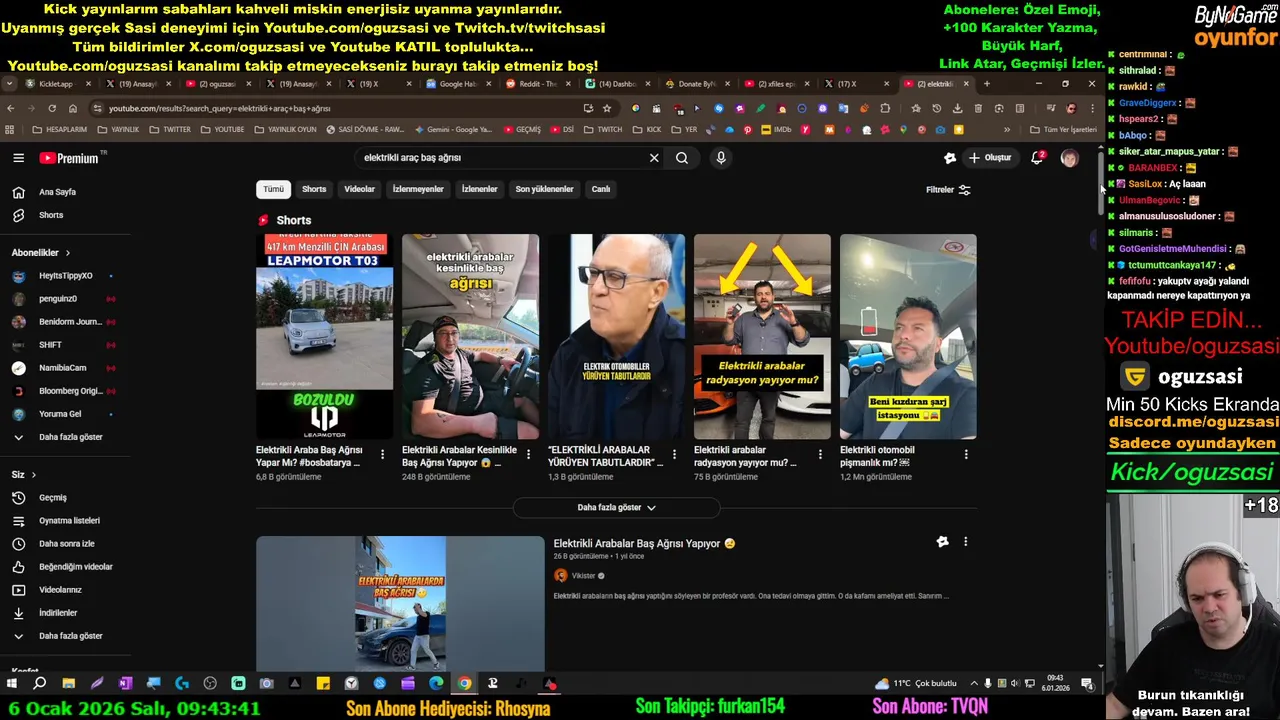Image resolution: width=1280 pixels, height=720 pixels.
Task: Open options for 'Elektrikli otomobil pişmanlık' short
Action: click(x=966, y=455)
